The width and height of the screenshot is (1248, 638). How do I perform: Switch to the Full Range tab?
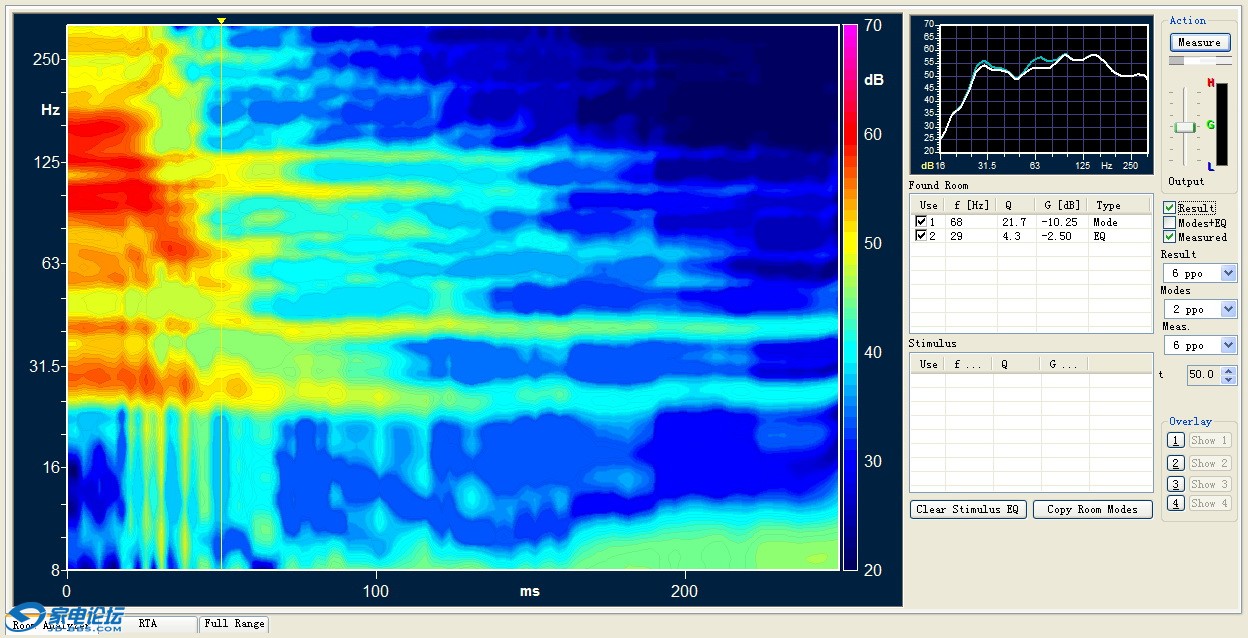tap(235, 624)
